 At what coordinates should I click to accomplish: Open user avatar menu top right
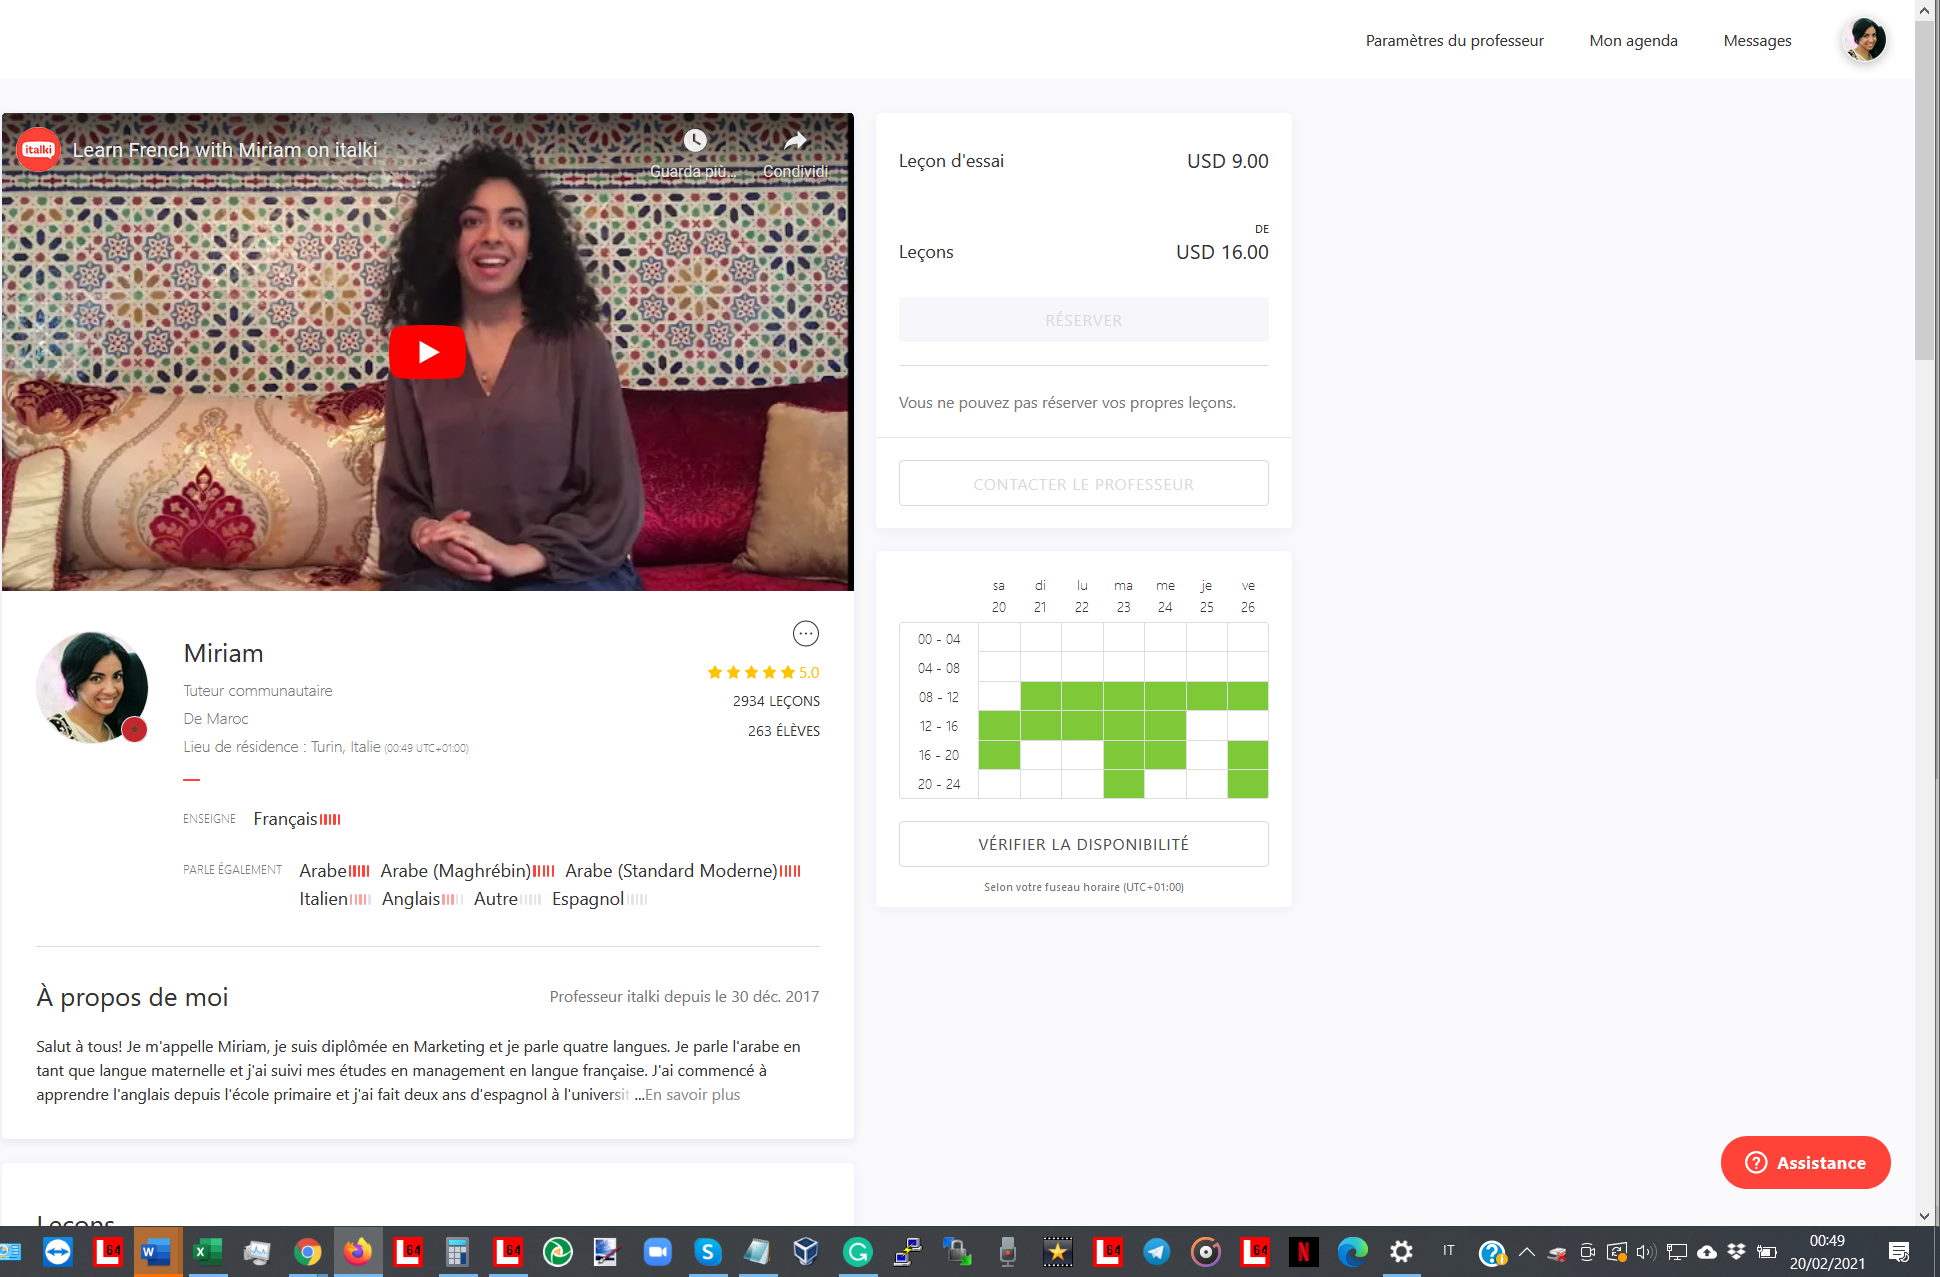point(1864,40)
